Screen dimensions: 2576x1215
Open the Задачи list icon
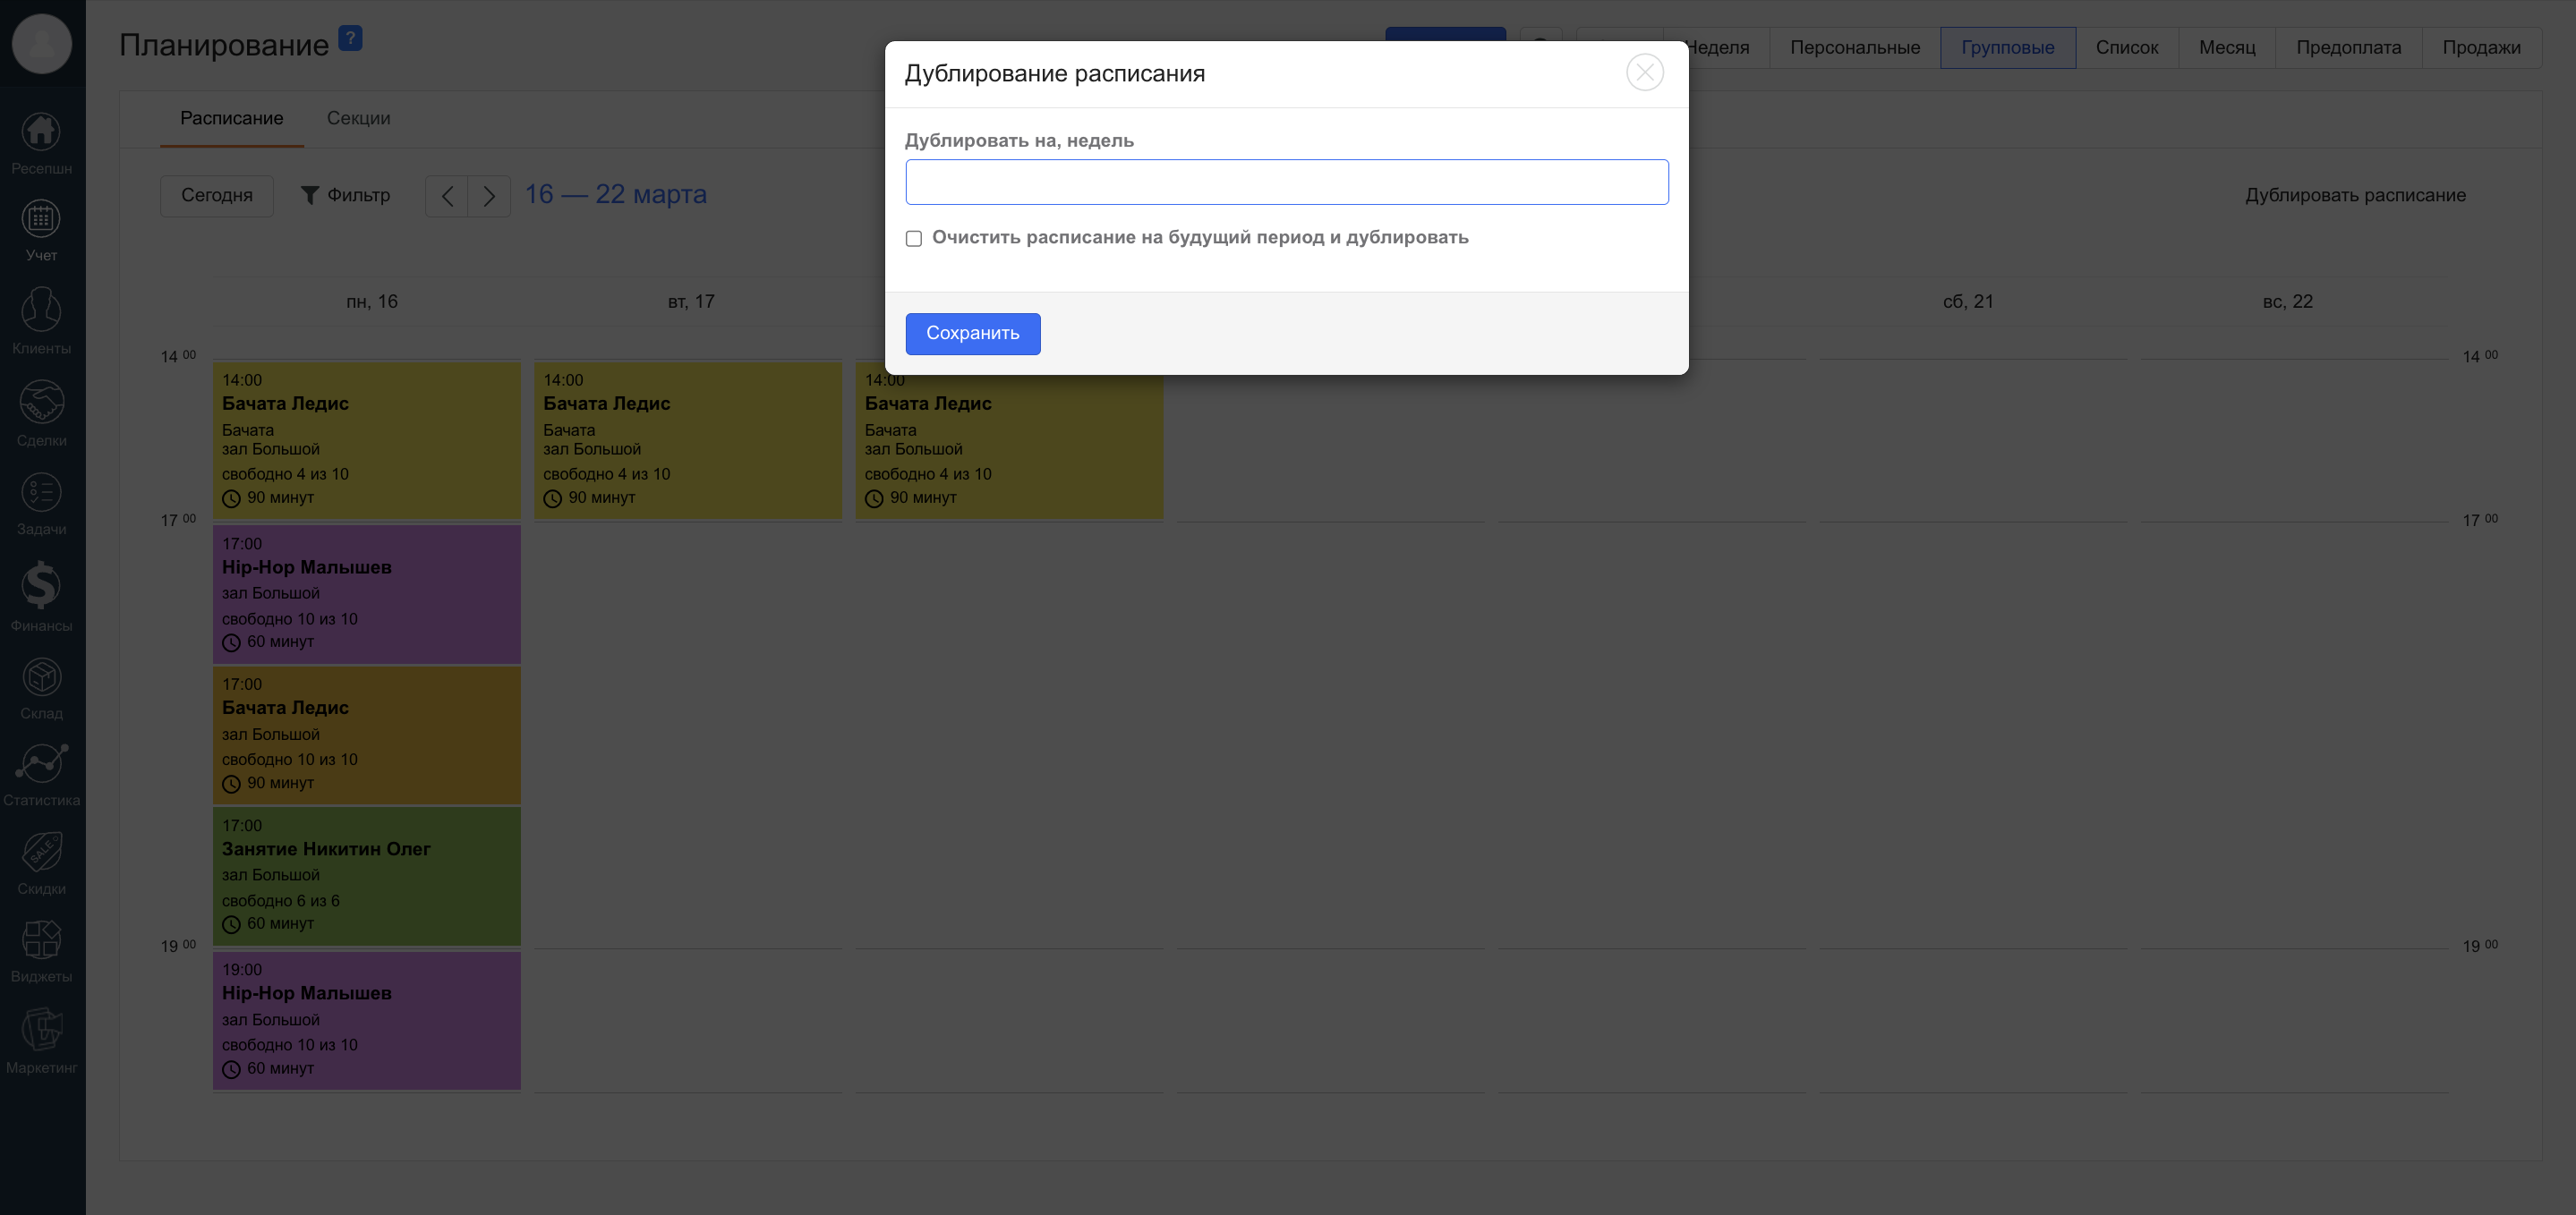pyautogui.click(x=41, y=493)
